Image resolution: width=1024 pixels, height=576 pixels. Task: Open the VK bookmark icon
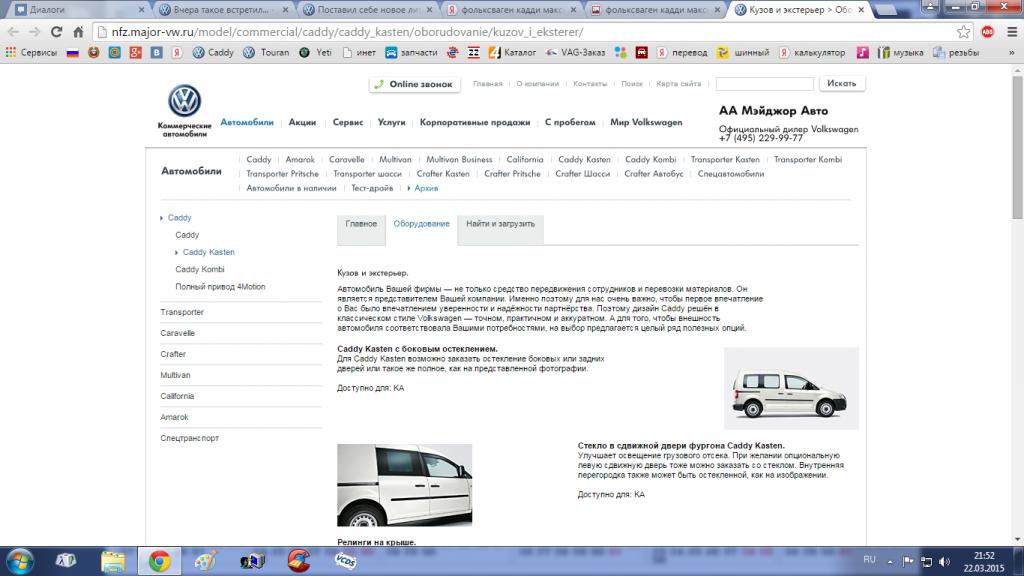(x=156, y=52)
